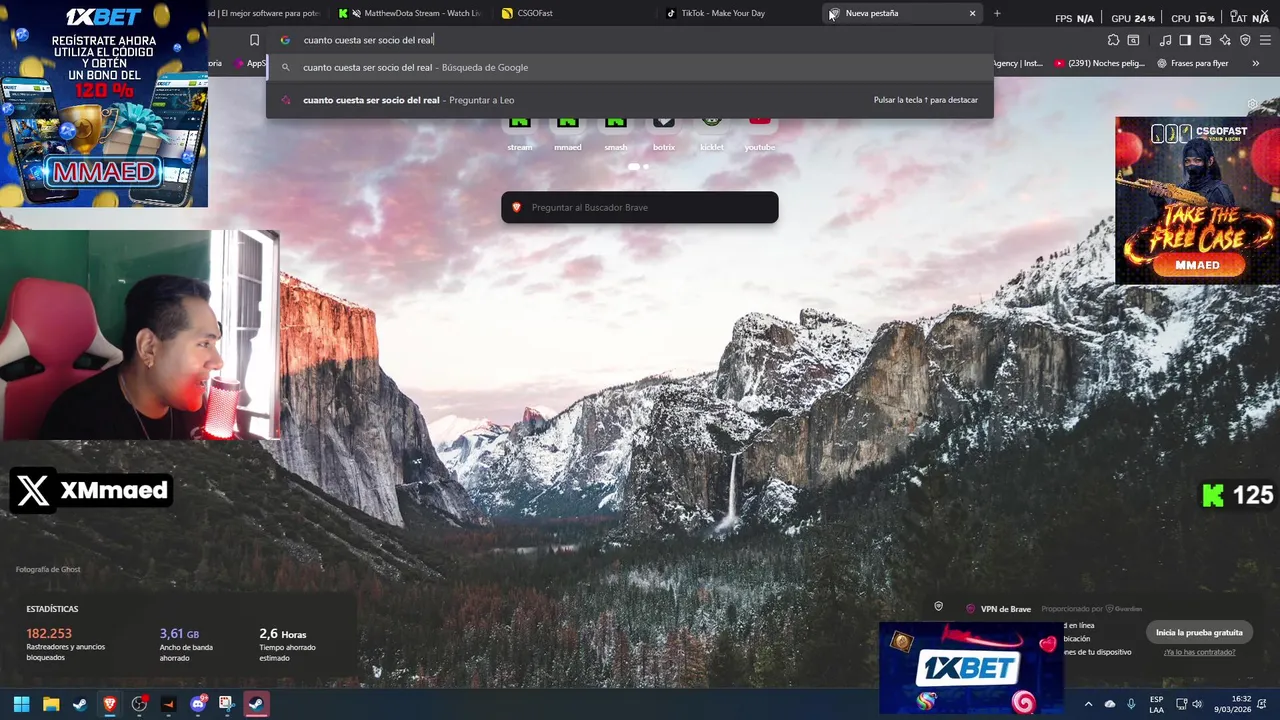Open File Explorer from the taskbar

tap(51, 704)
